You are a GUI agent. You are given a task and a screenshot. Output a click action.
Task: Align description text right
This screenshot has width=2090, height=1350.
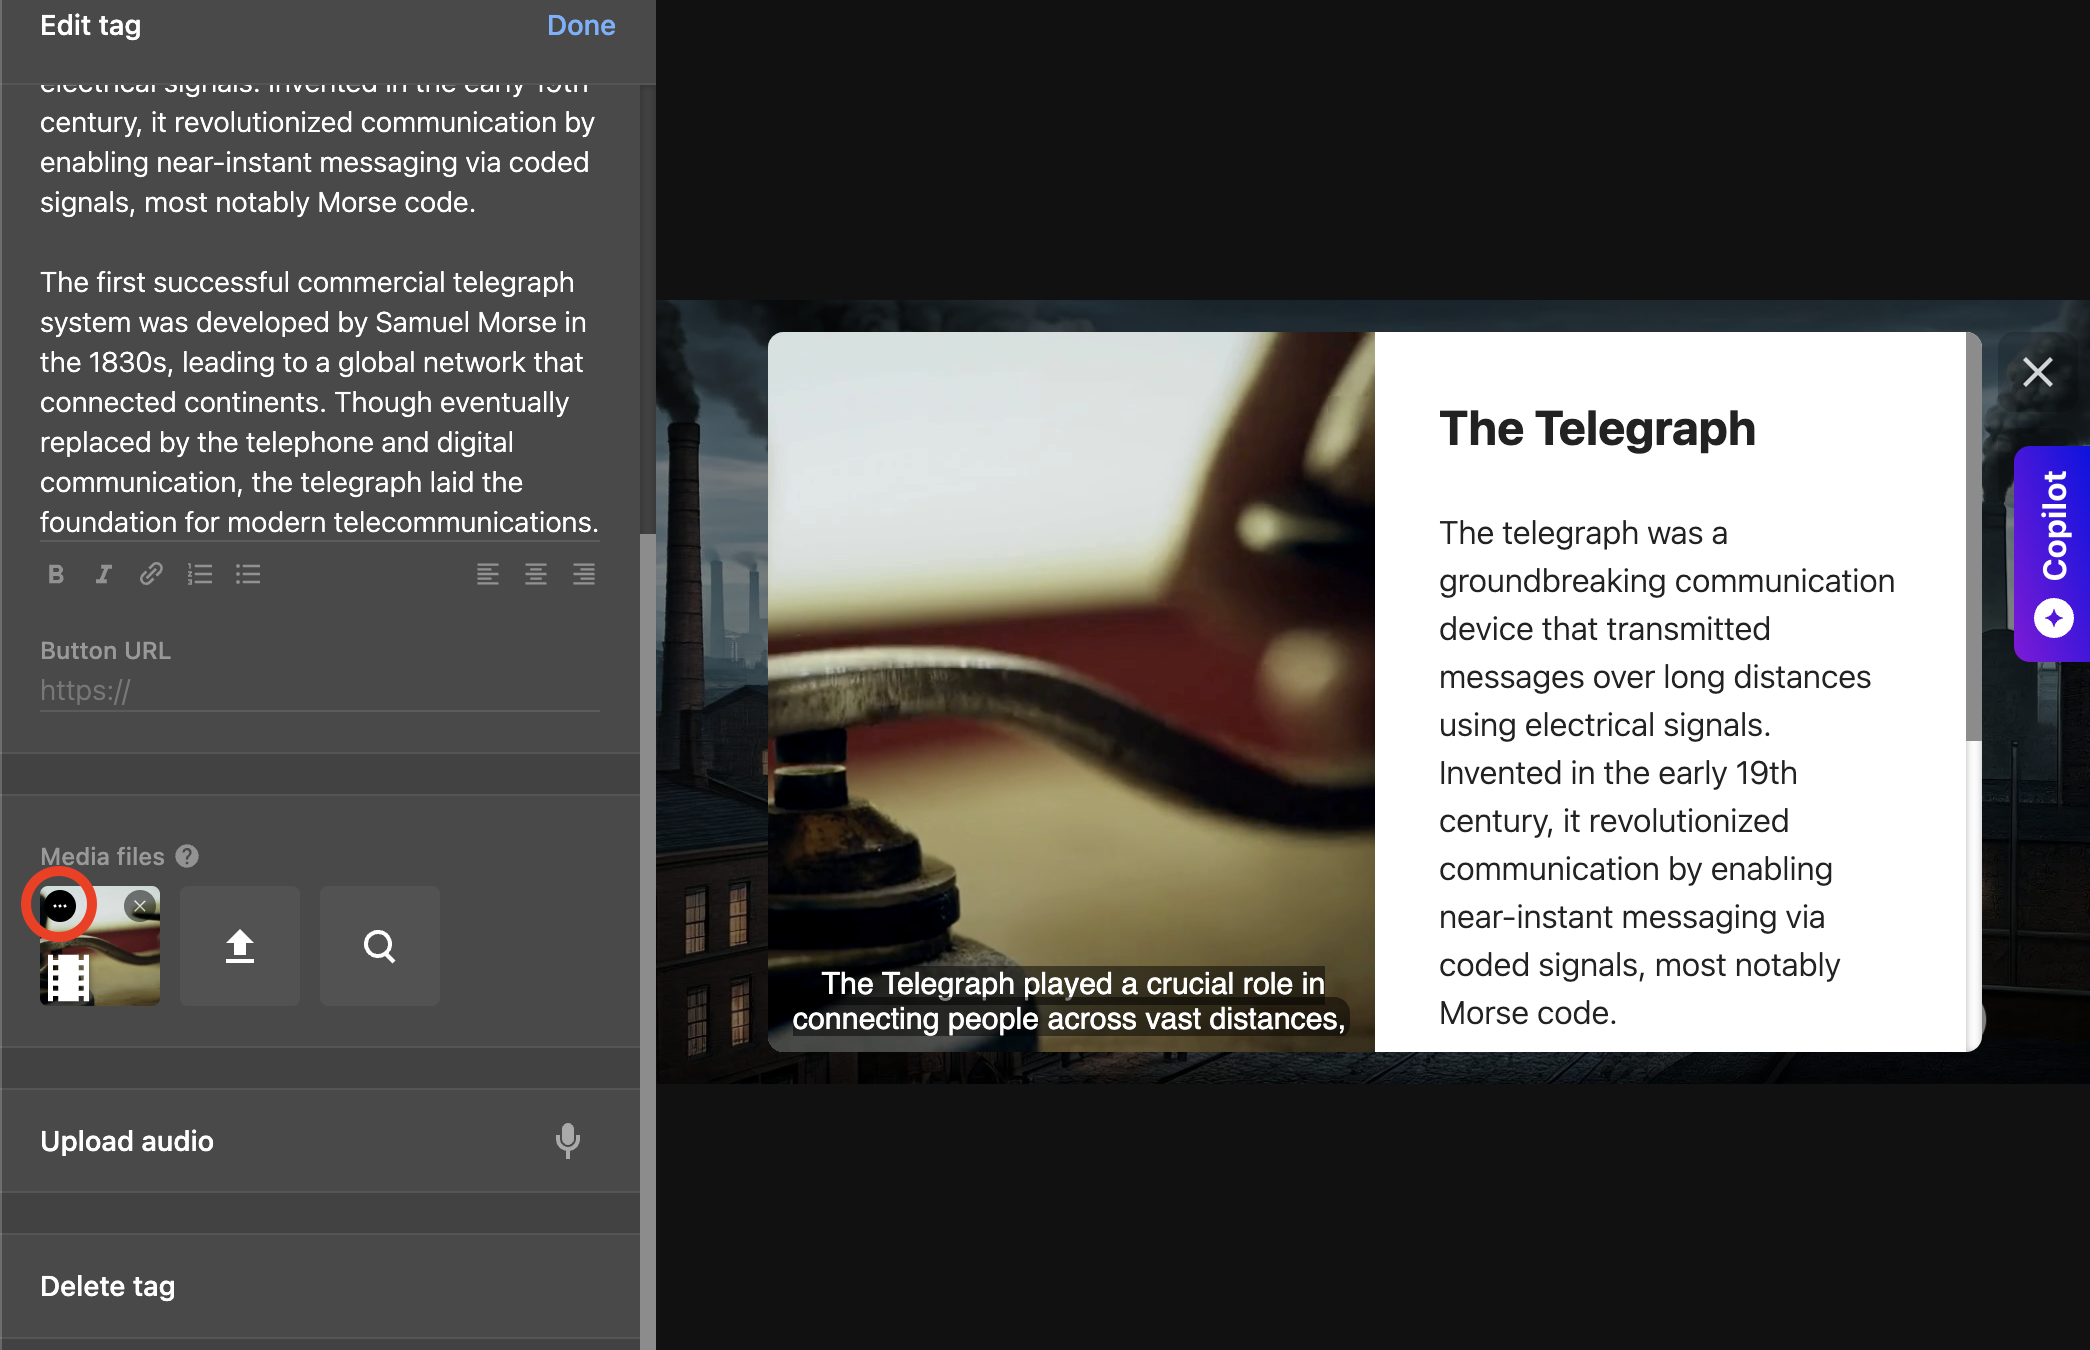click(x=584, y=574)
